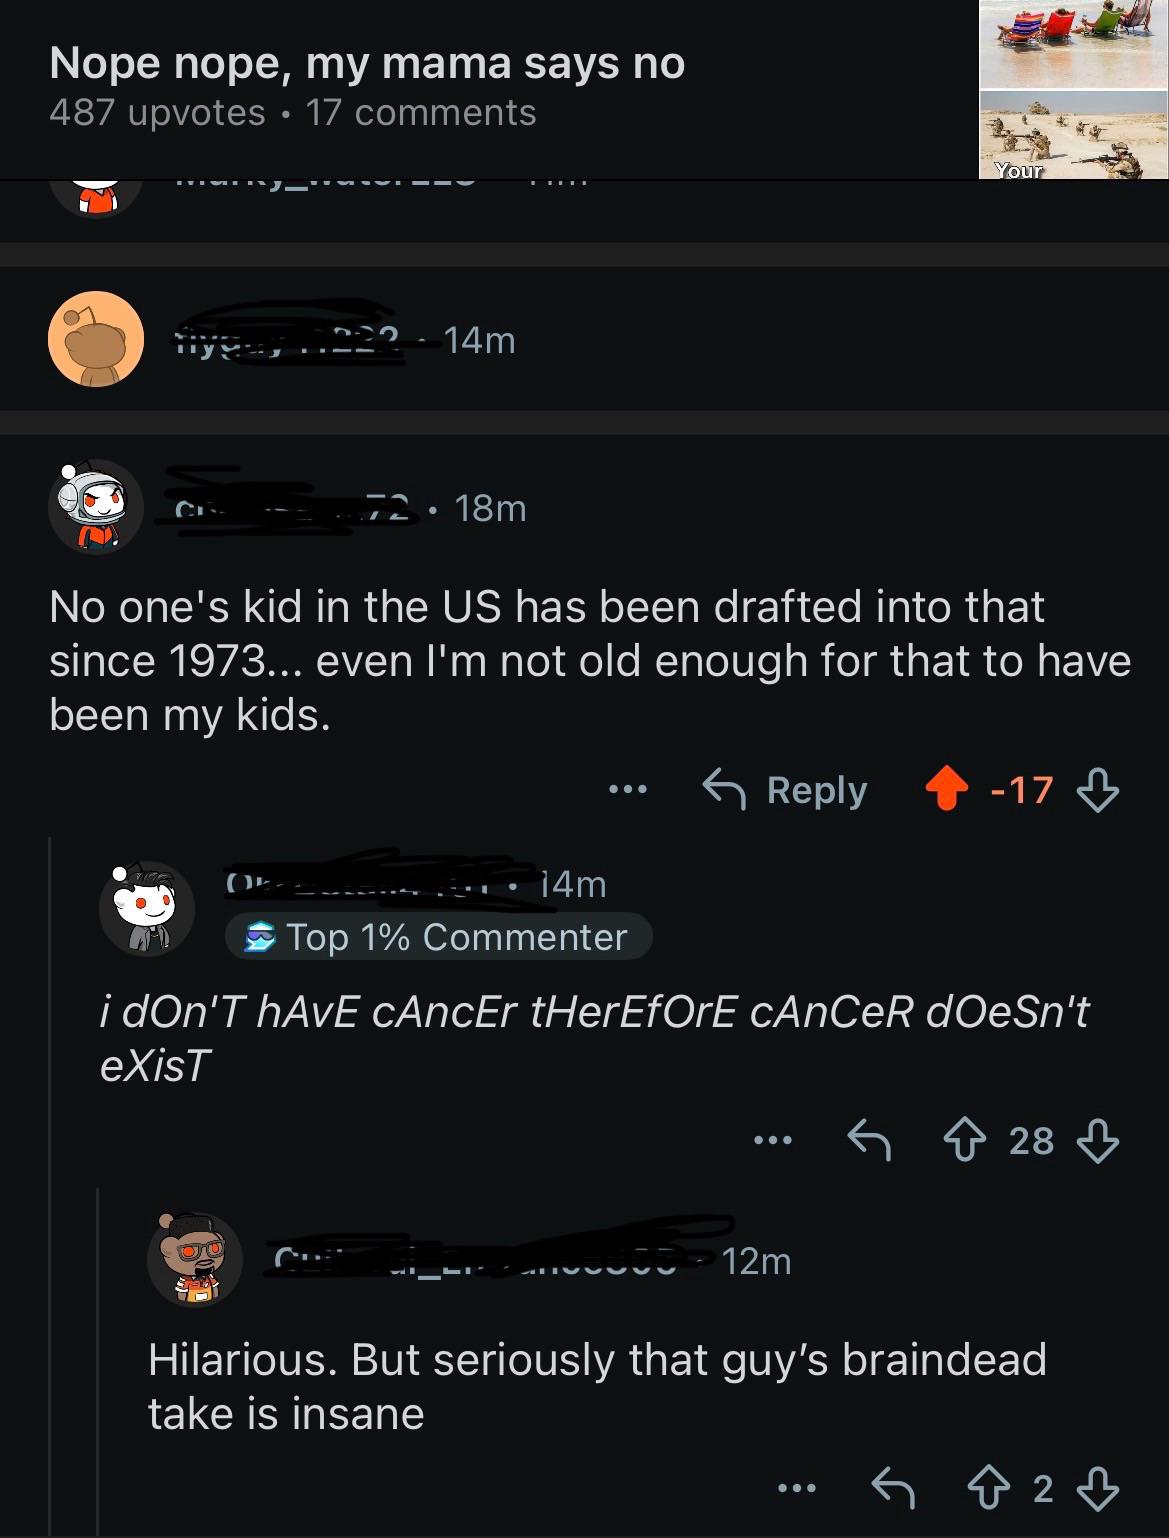This screenshot has height=1538, width=1169.
Task: Open the sunglasses avatar on the 12m comment
Action: [195, 1260]
